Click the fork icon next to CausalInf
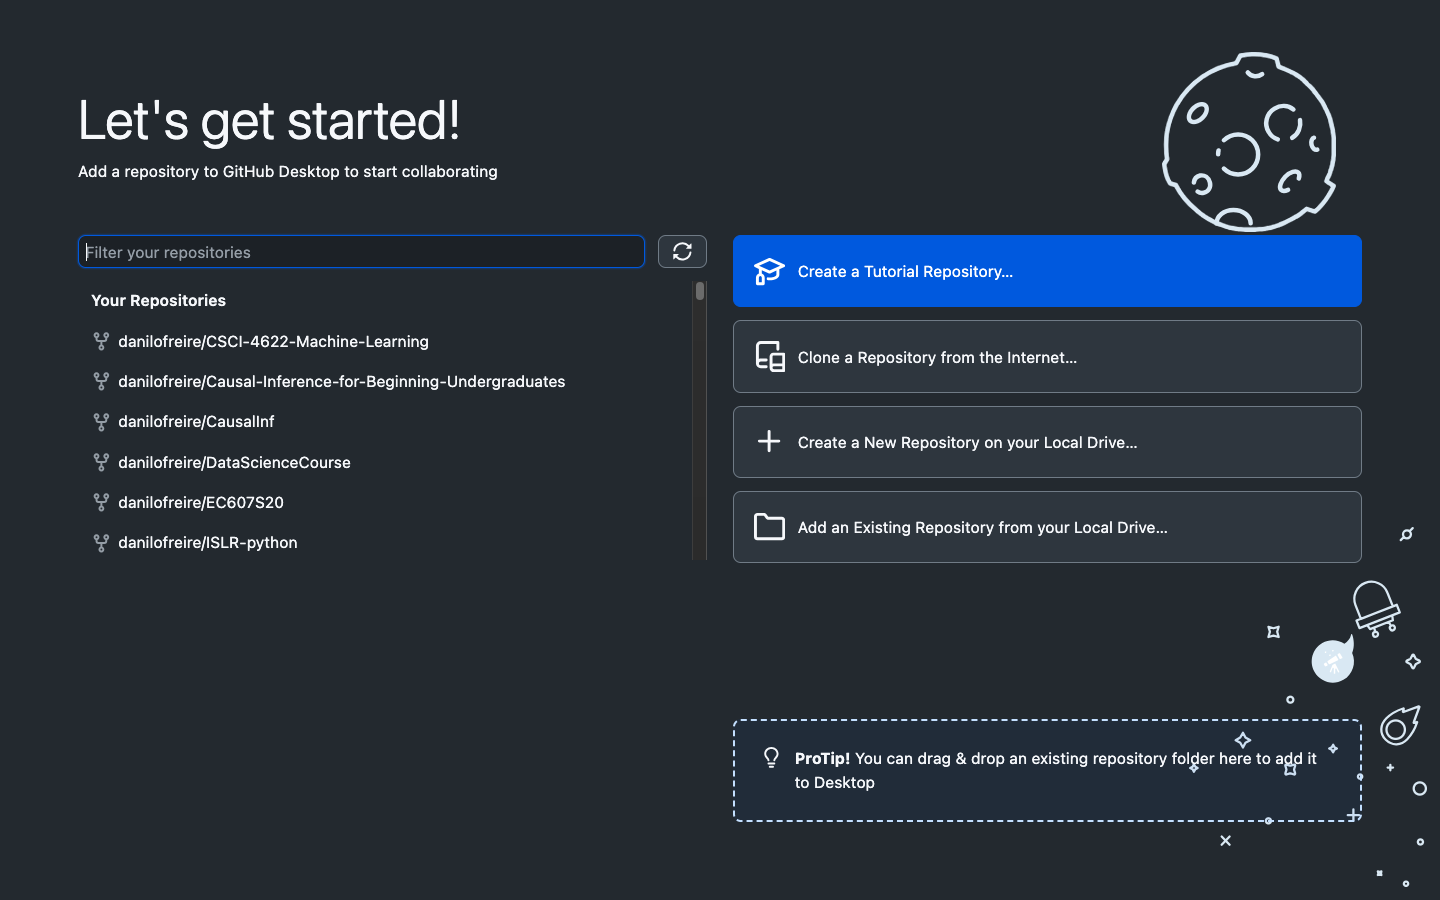The image size is (1440, 900). pos(101,422)
